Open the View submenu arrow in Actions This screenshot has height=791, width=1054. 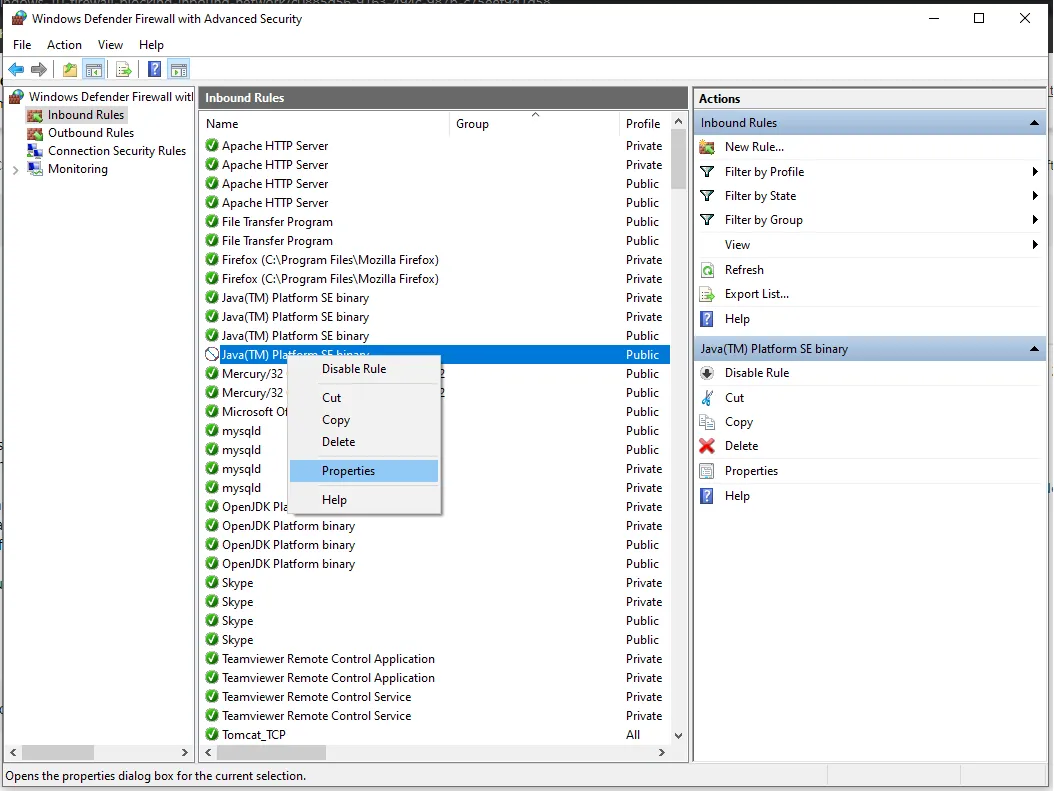pyautogui.click(x=1035, y=245)
